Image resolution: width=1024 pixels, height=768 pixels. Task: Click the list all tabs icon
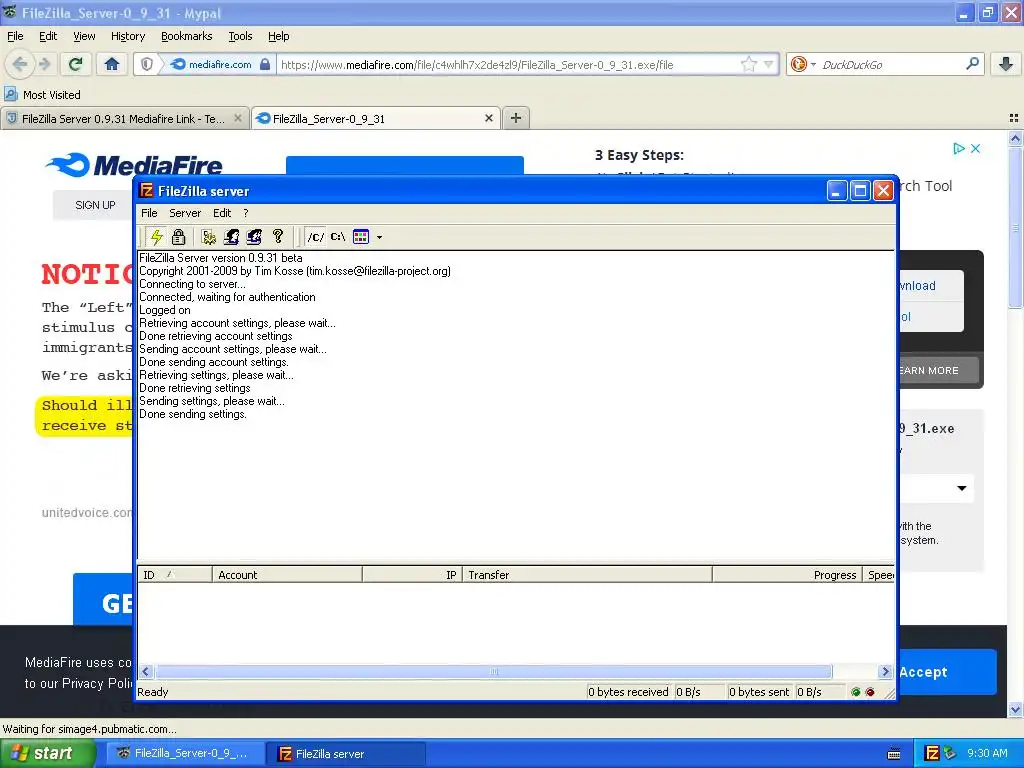click(x=1014, y=118)
